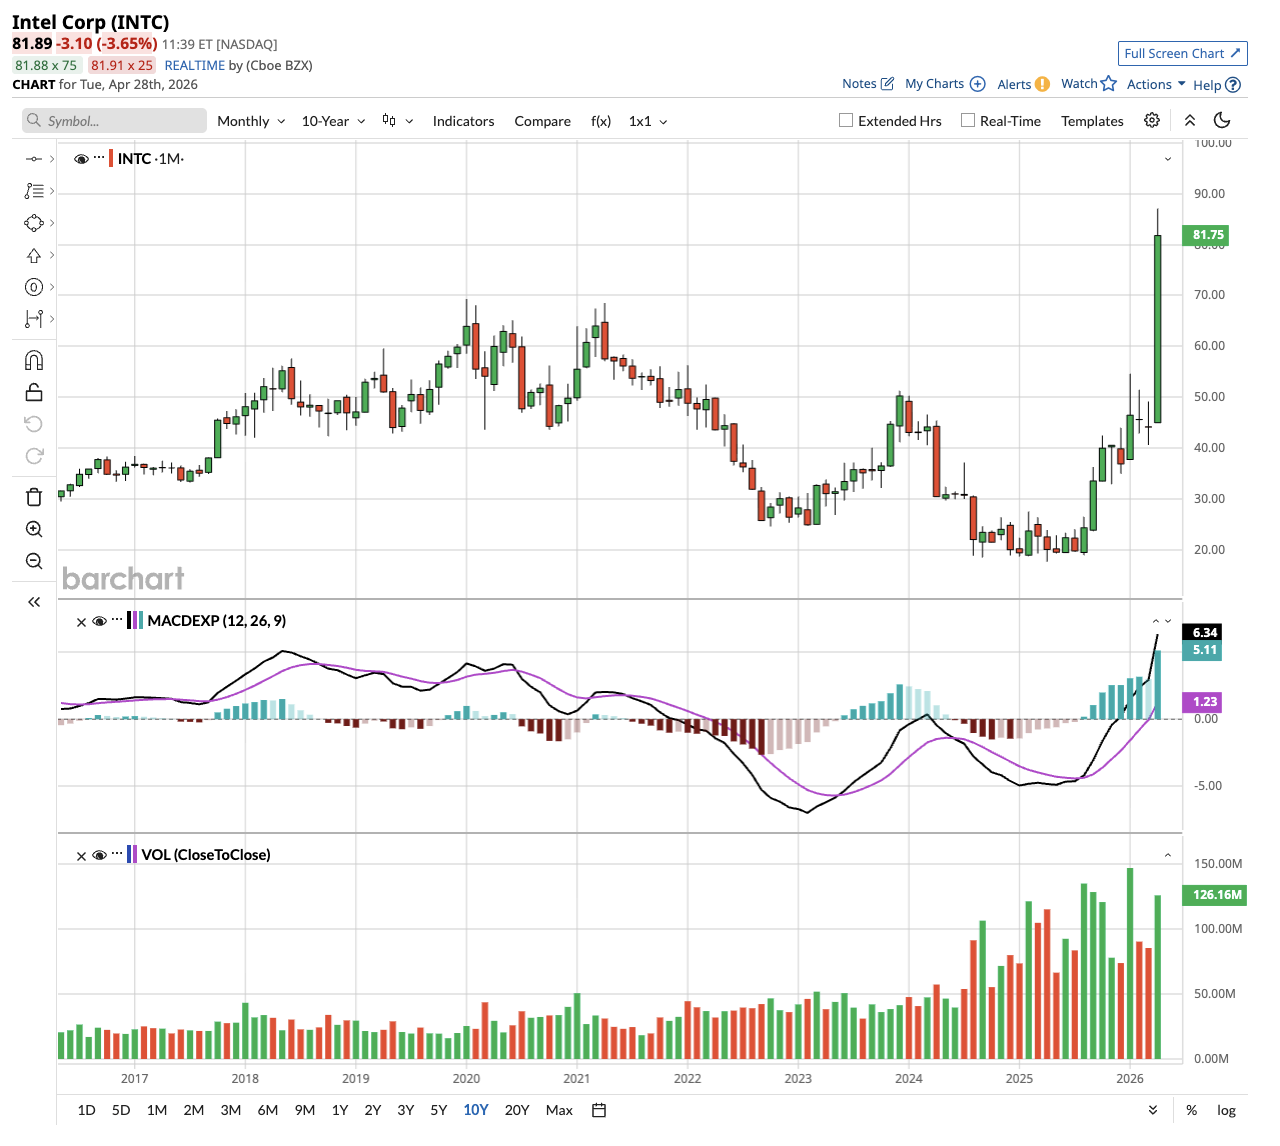Activate the magnet snap tool
This screenshot has width=1280, height=1146.
point(34,361)
